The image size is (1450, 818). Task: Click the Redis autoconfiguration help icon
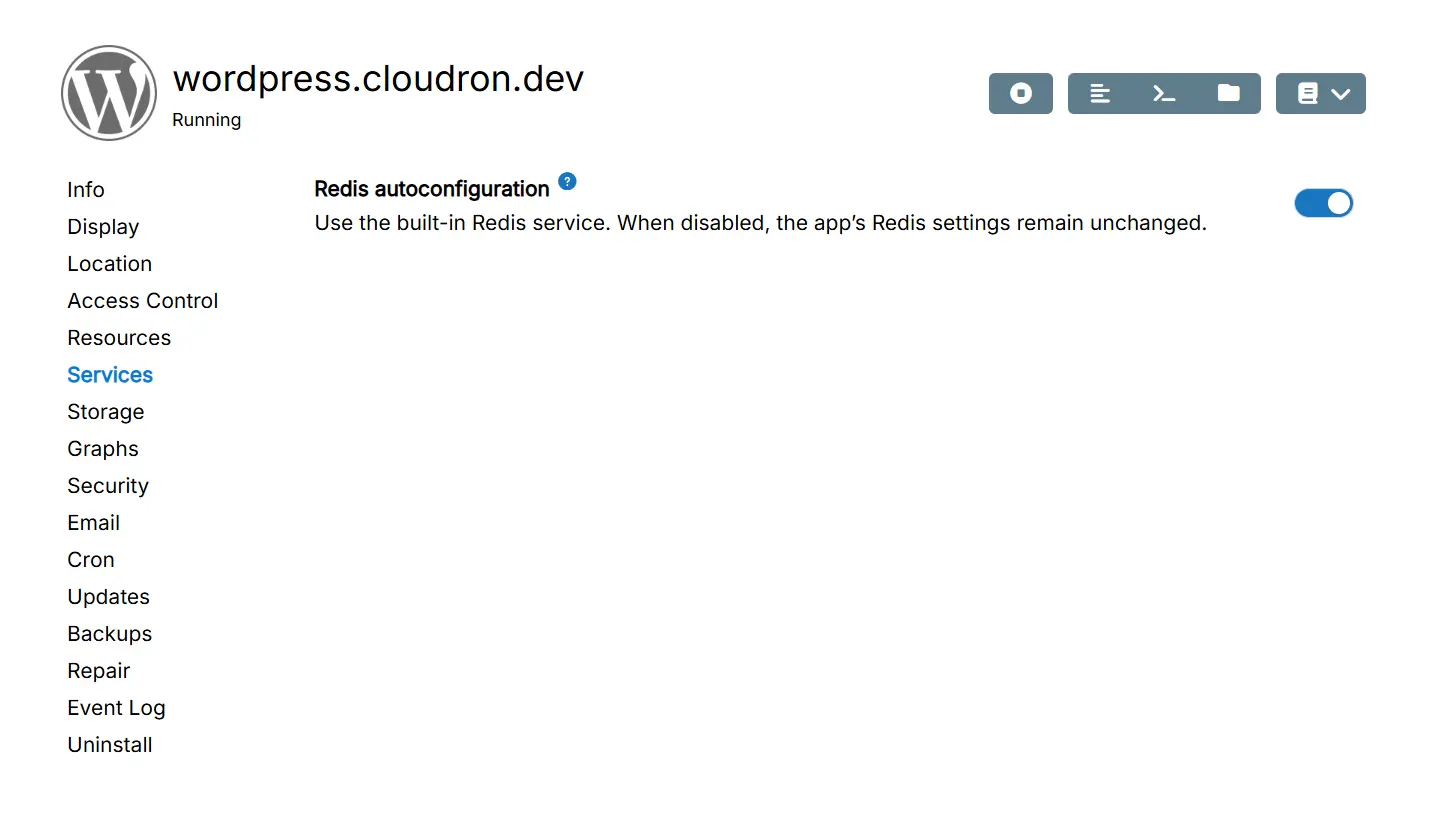click(x=567, y=181)
